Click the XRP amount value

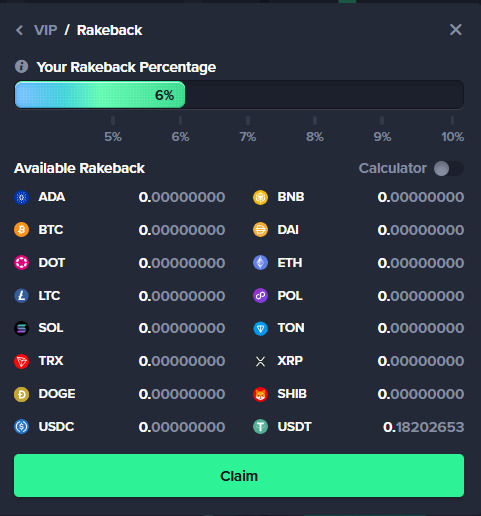point(421,361)
